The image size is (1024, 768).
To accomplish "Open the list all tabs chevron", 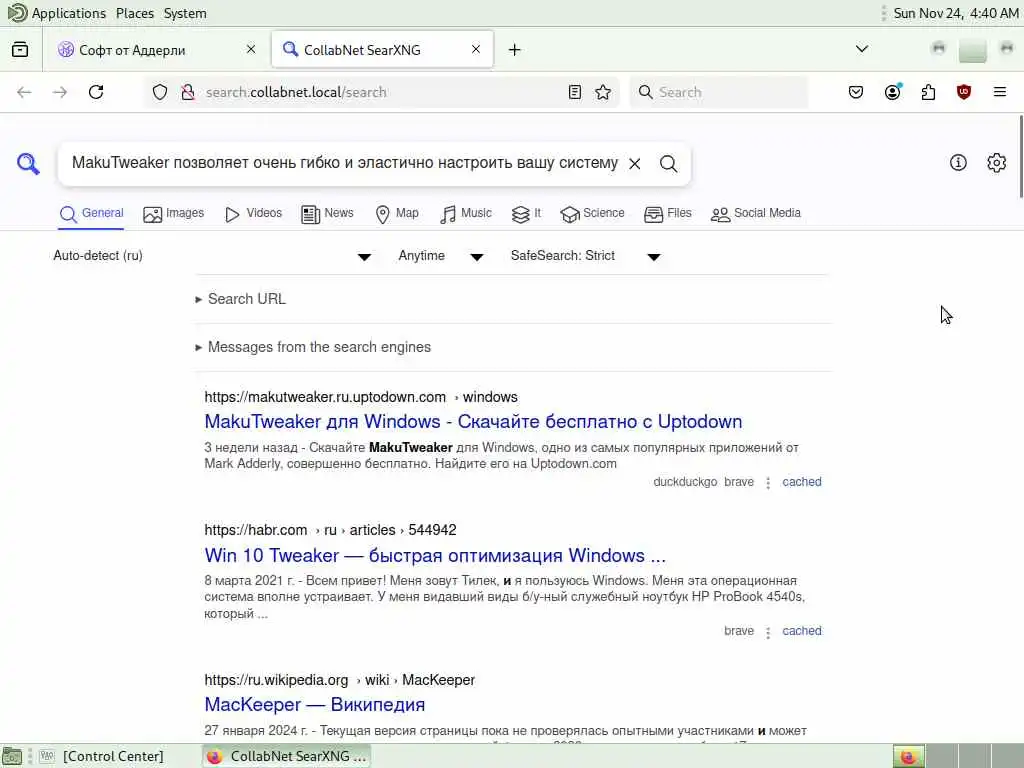I will [x=862, y=49].
